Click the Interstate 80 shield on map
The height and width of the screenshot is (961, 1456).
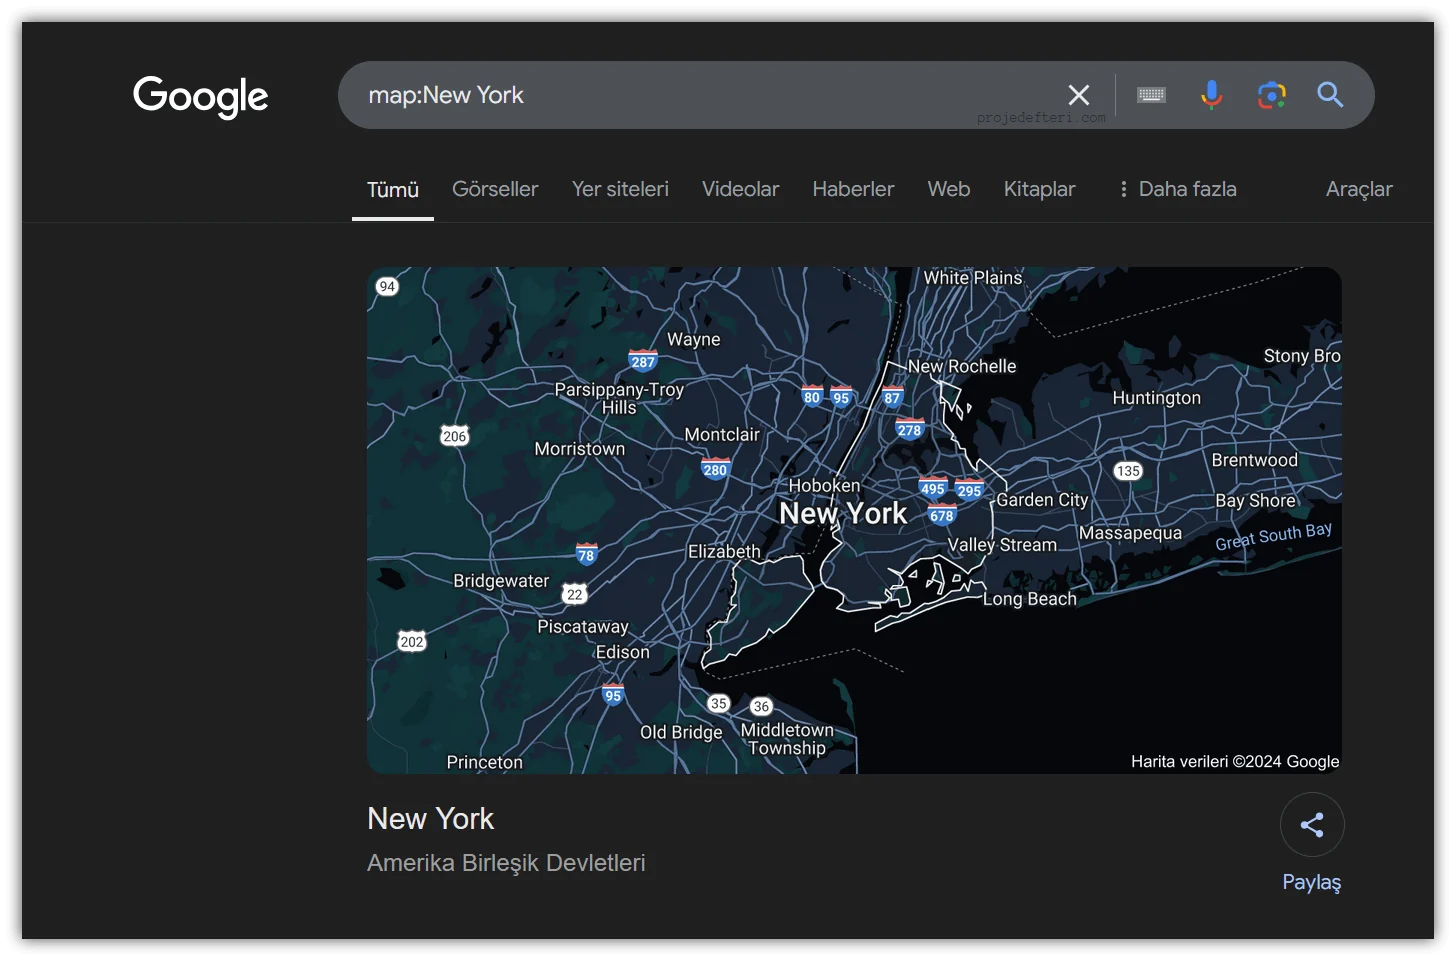tap(812, 396)
